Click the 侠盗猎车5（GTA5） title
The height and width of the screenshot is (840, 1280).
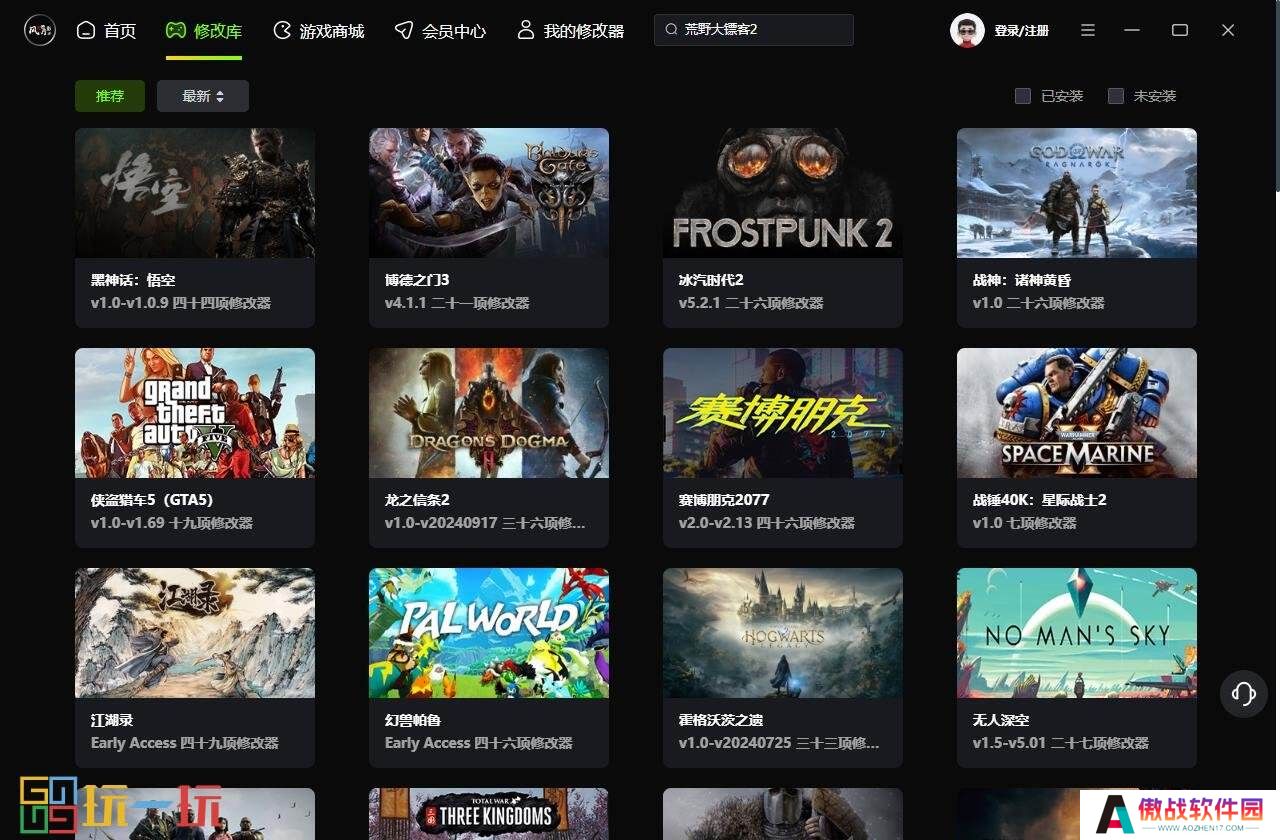[x=152, y=500]
